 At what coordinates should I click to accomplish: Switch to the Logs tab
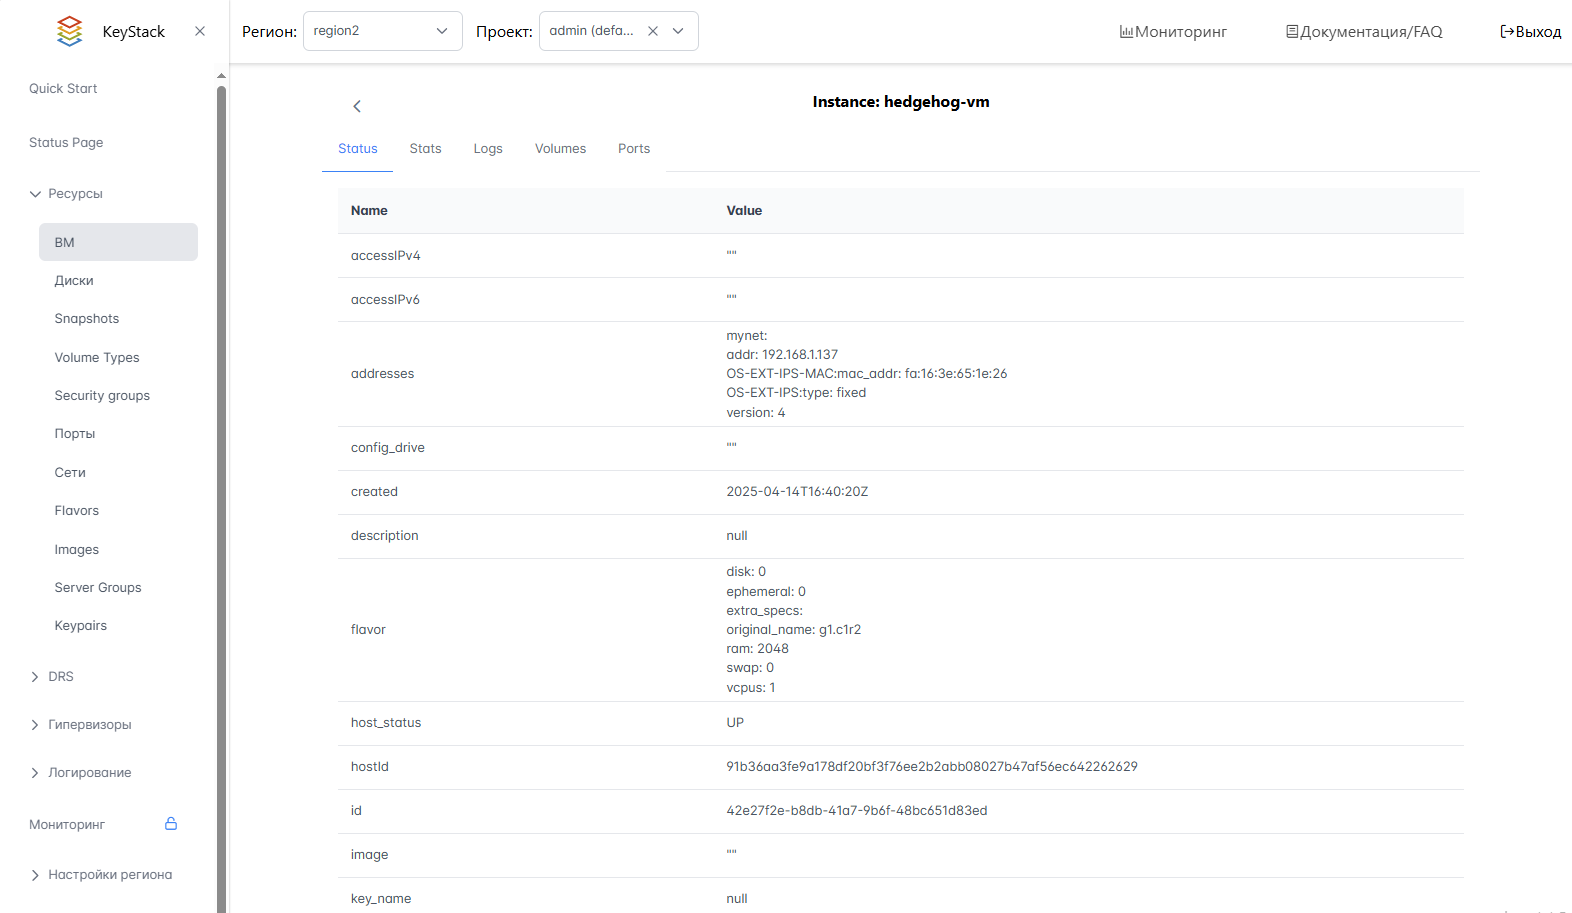(x=488, y=149)
